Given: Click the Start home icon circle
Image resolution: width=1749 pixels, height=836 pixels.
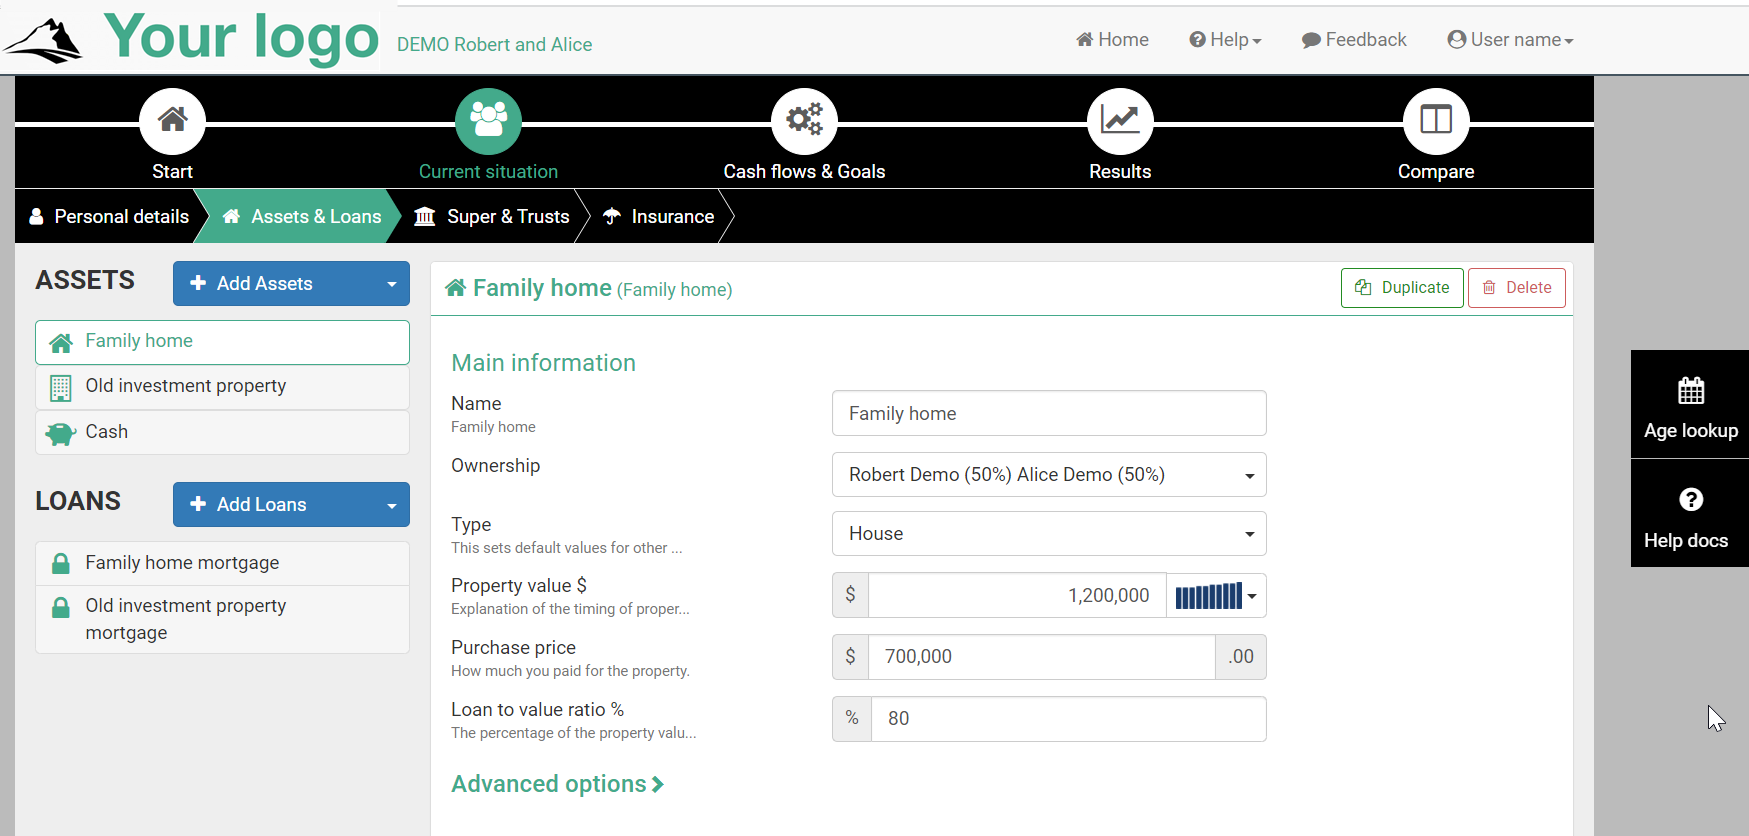Looking at the screenshot, I should [x=172, y=121].
